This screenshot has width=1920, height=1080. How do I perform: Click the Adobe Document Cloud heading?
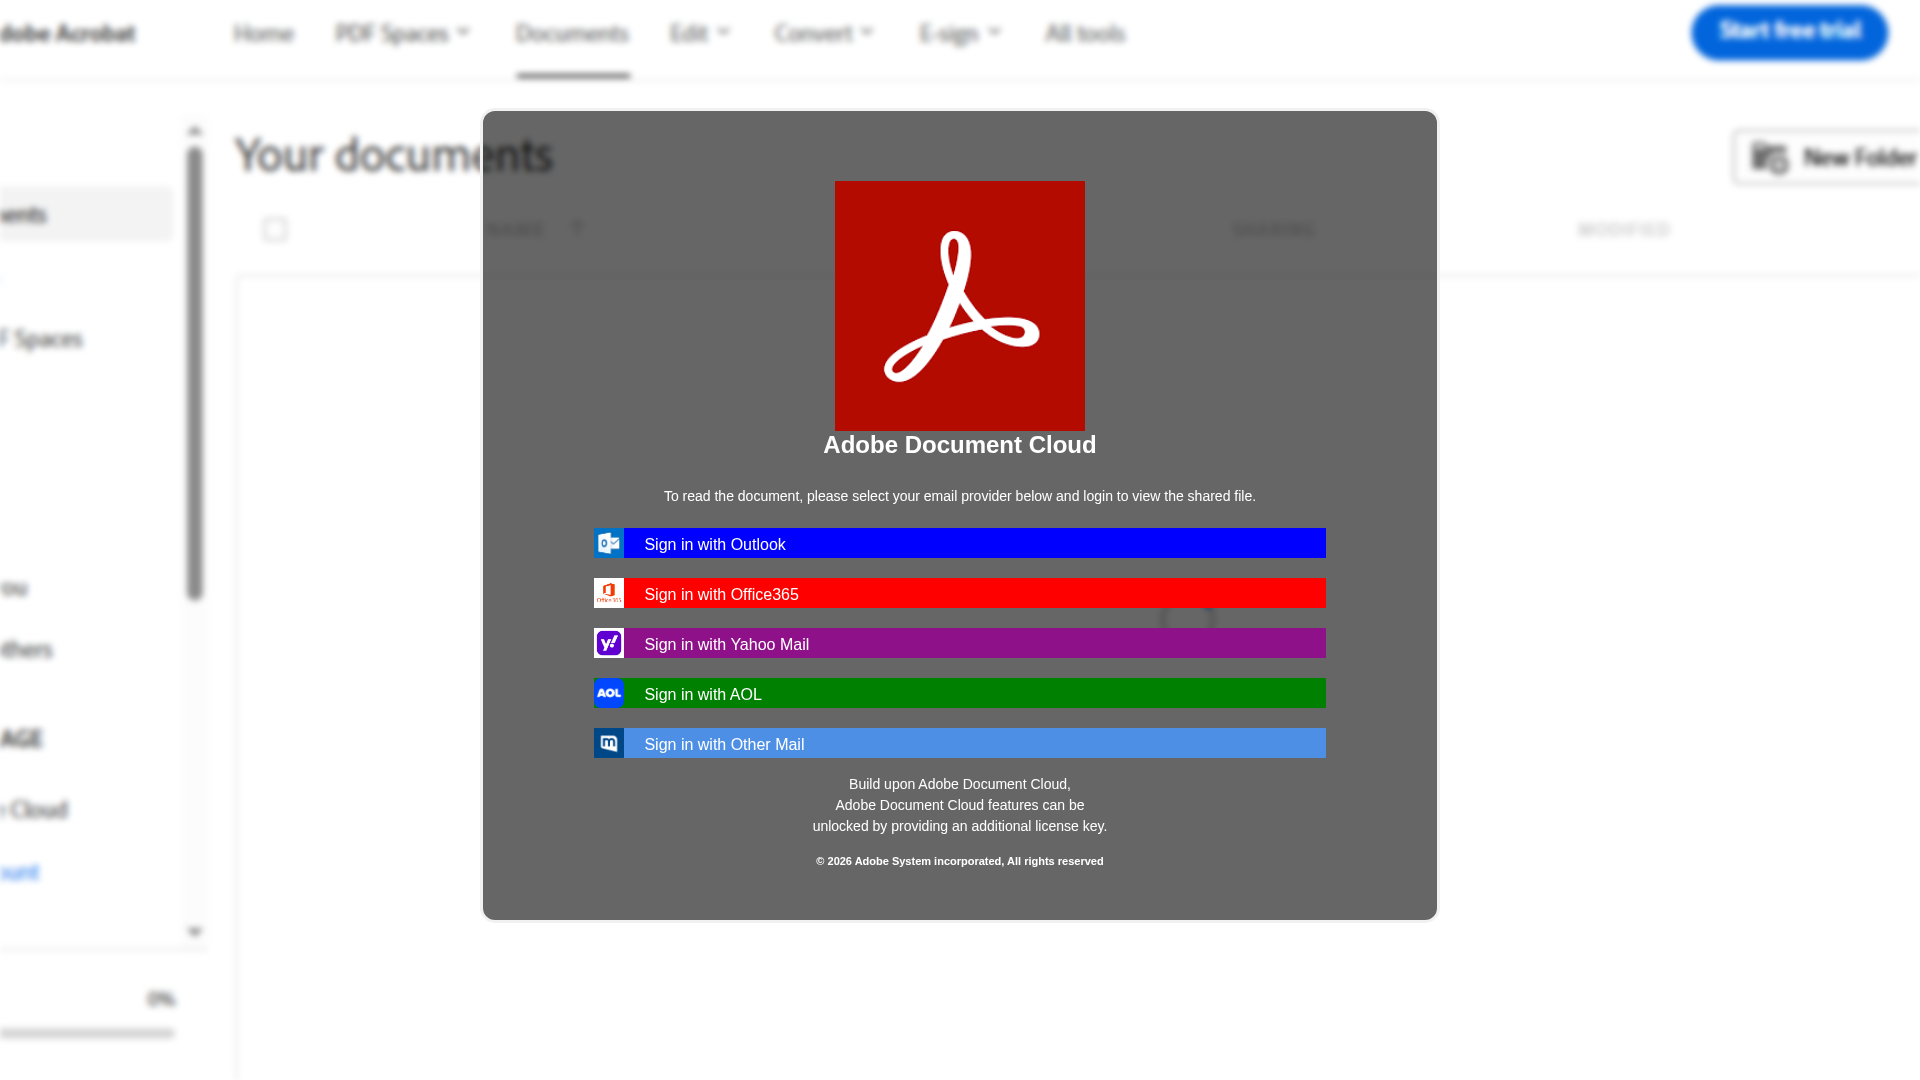(959, 445)
